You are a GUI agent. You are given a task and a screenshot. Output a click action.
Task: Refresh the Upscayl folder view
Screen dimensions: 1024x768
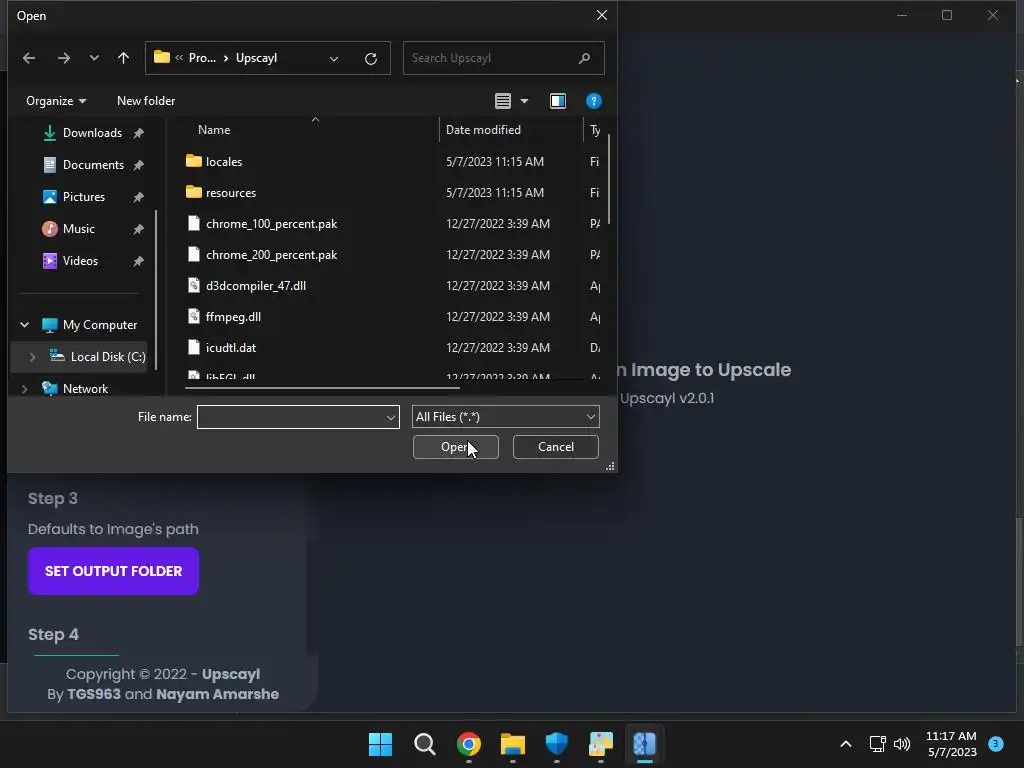coord(371,59)
